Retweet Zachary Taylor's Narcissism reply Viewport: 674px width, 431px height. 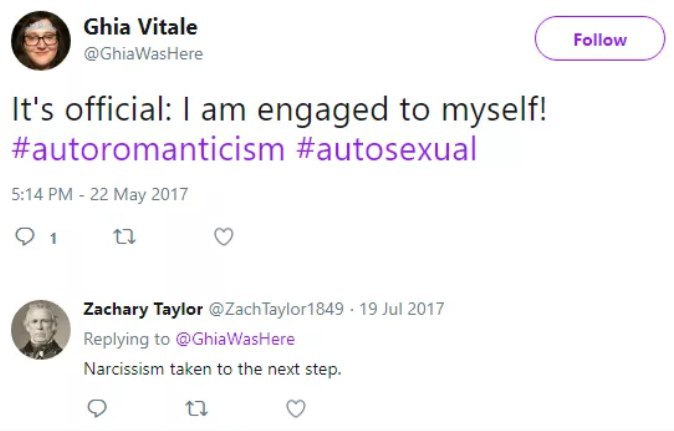(197, 408)
